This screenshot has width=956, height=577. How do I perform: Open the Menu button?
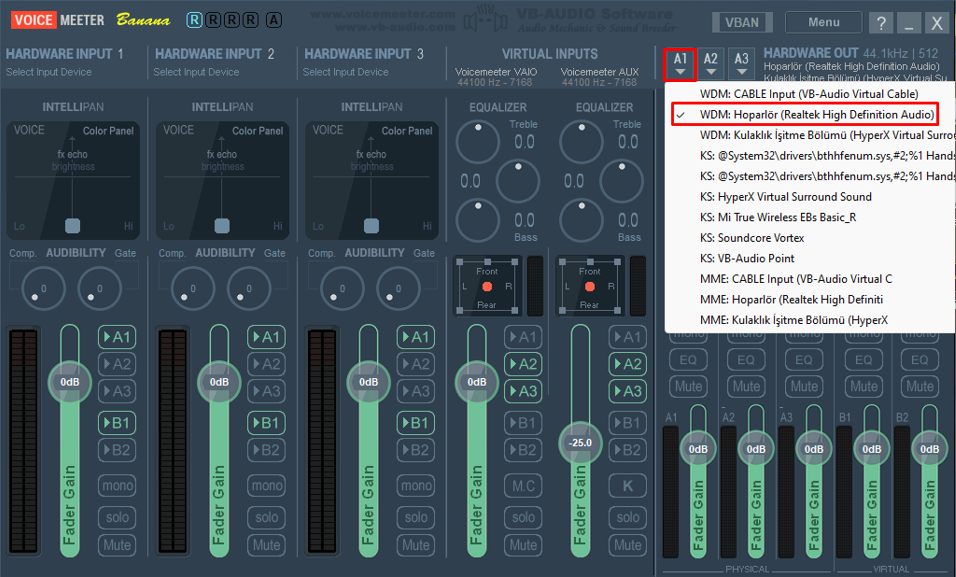click(824, 23)
